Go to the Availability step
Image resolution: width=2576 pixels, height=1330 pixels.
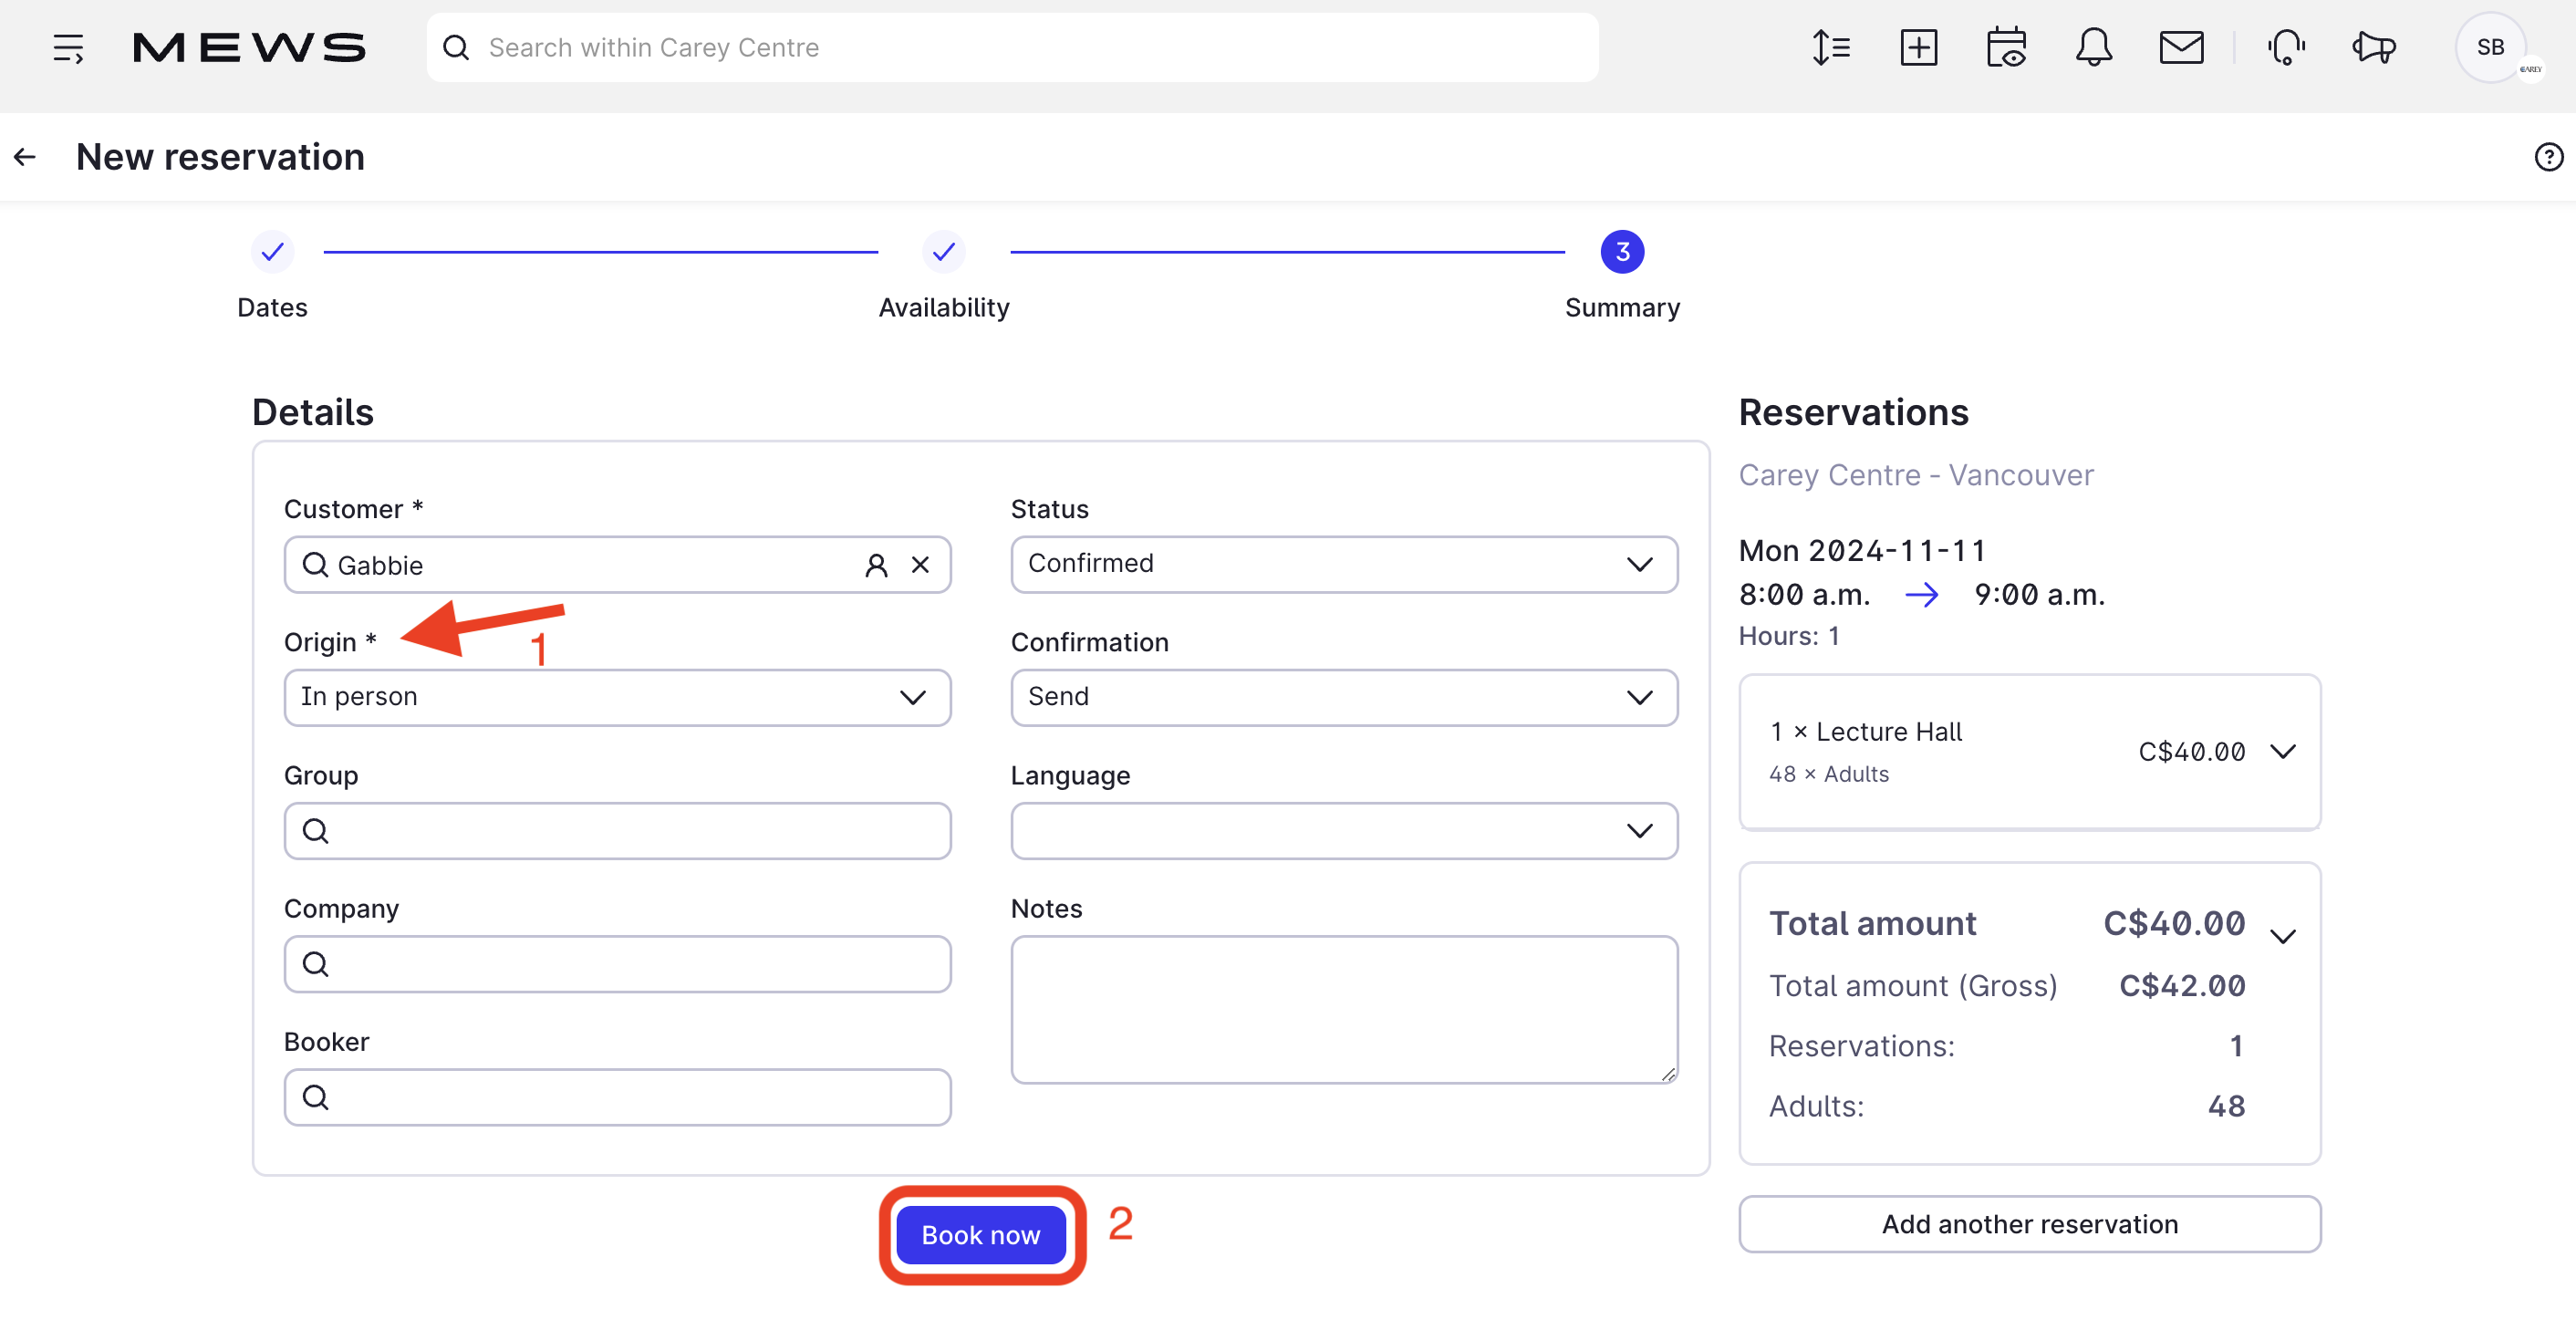pyautogui.click(x=943, y=252)
